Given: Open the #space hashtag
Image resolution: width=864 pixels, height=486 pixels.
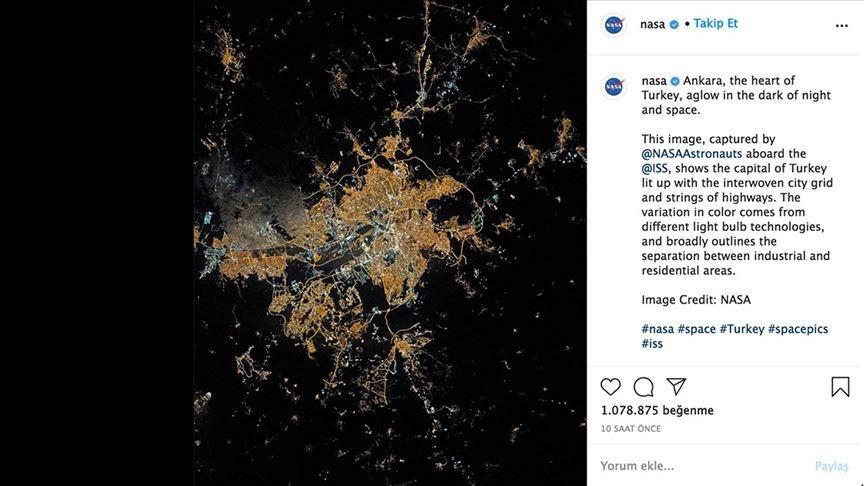Looking at the screenshot, I should click(696, 329).
